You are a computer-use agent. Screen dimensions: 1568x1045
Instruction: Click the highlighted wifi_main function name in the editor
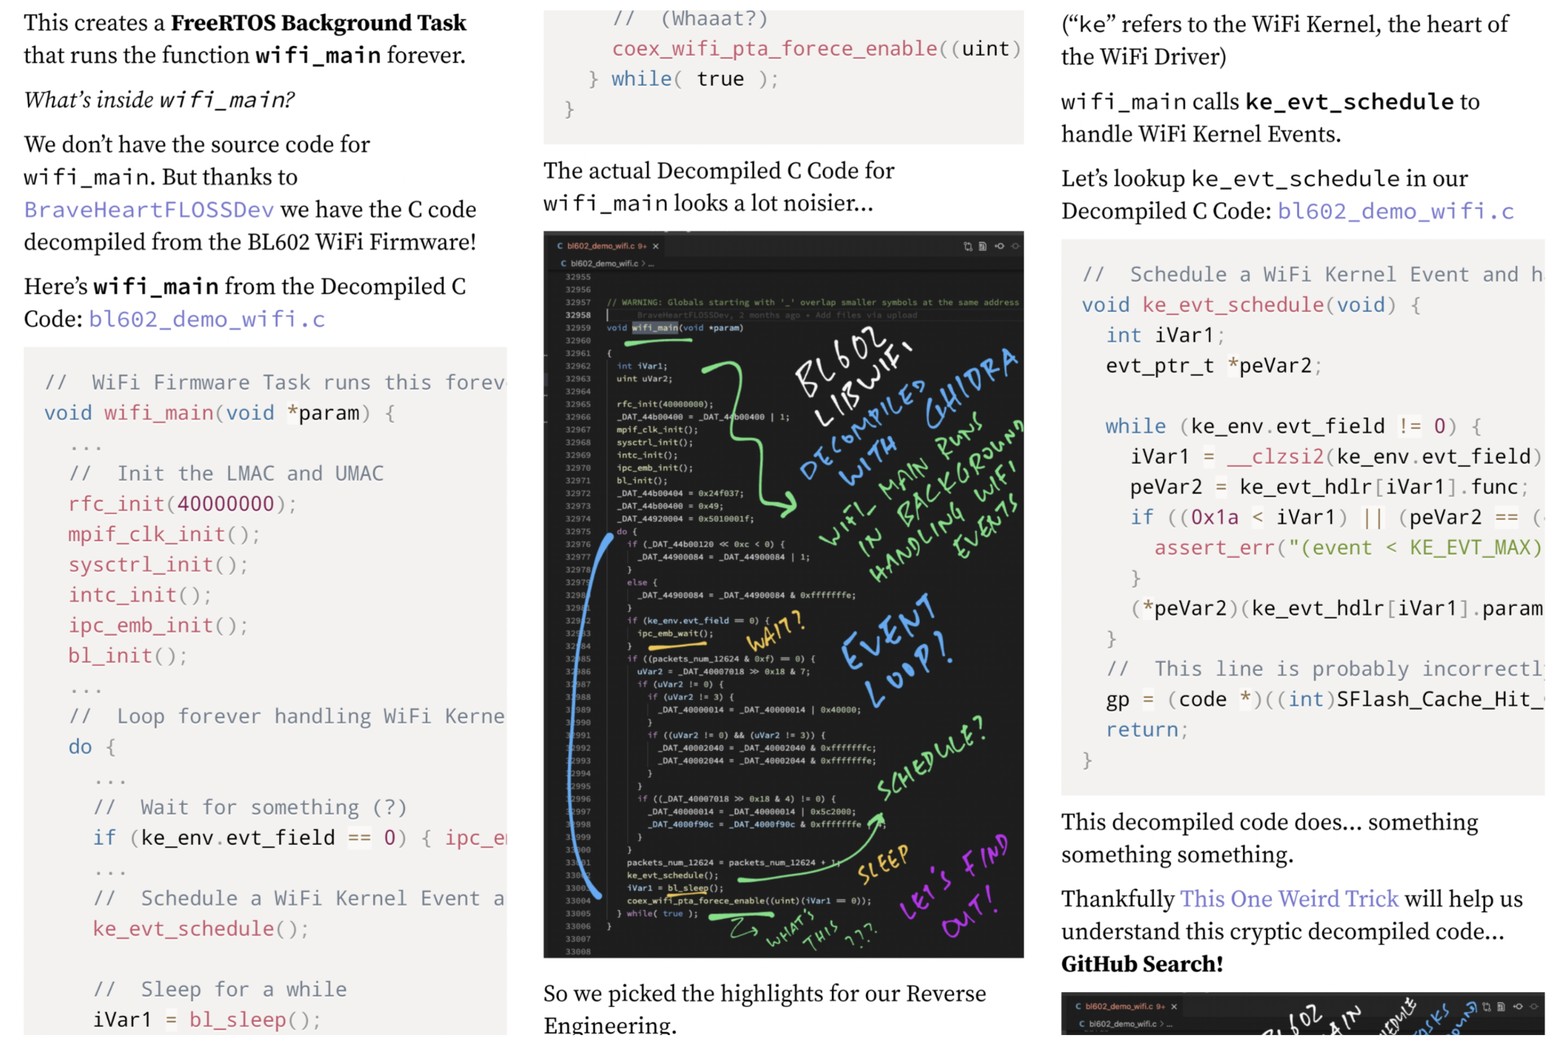[655, 328]
